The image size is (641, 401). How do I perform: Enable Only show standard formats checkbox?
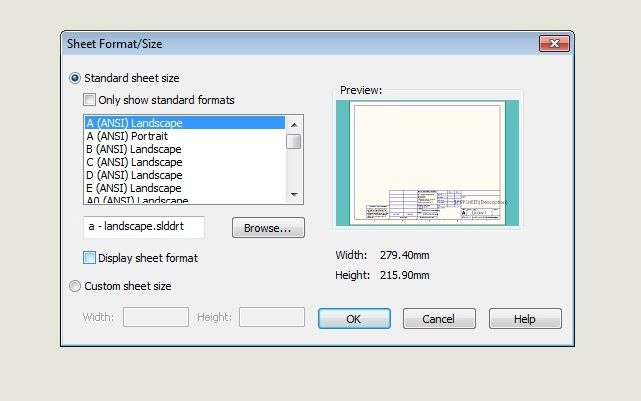pyautogui.click(x=90, y=100)
